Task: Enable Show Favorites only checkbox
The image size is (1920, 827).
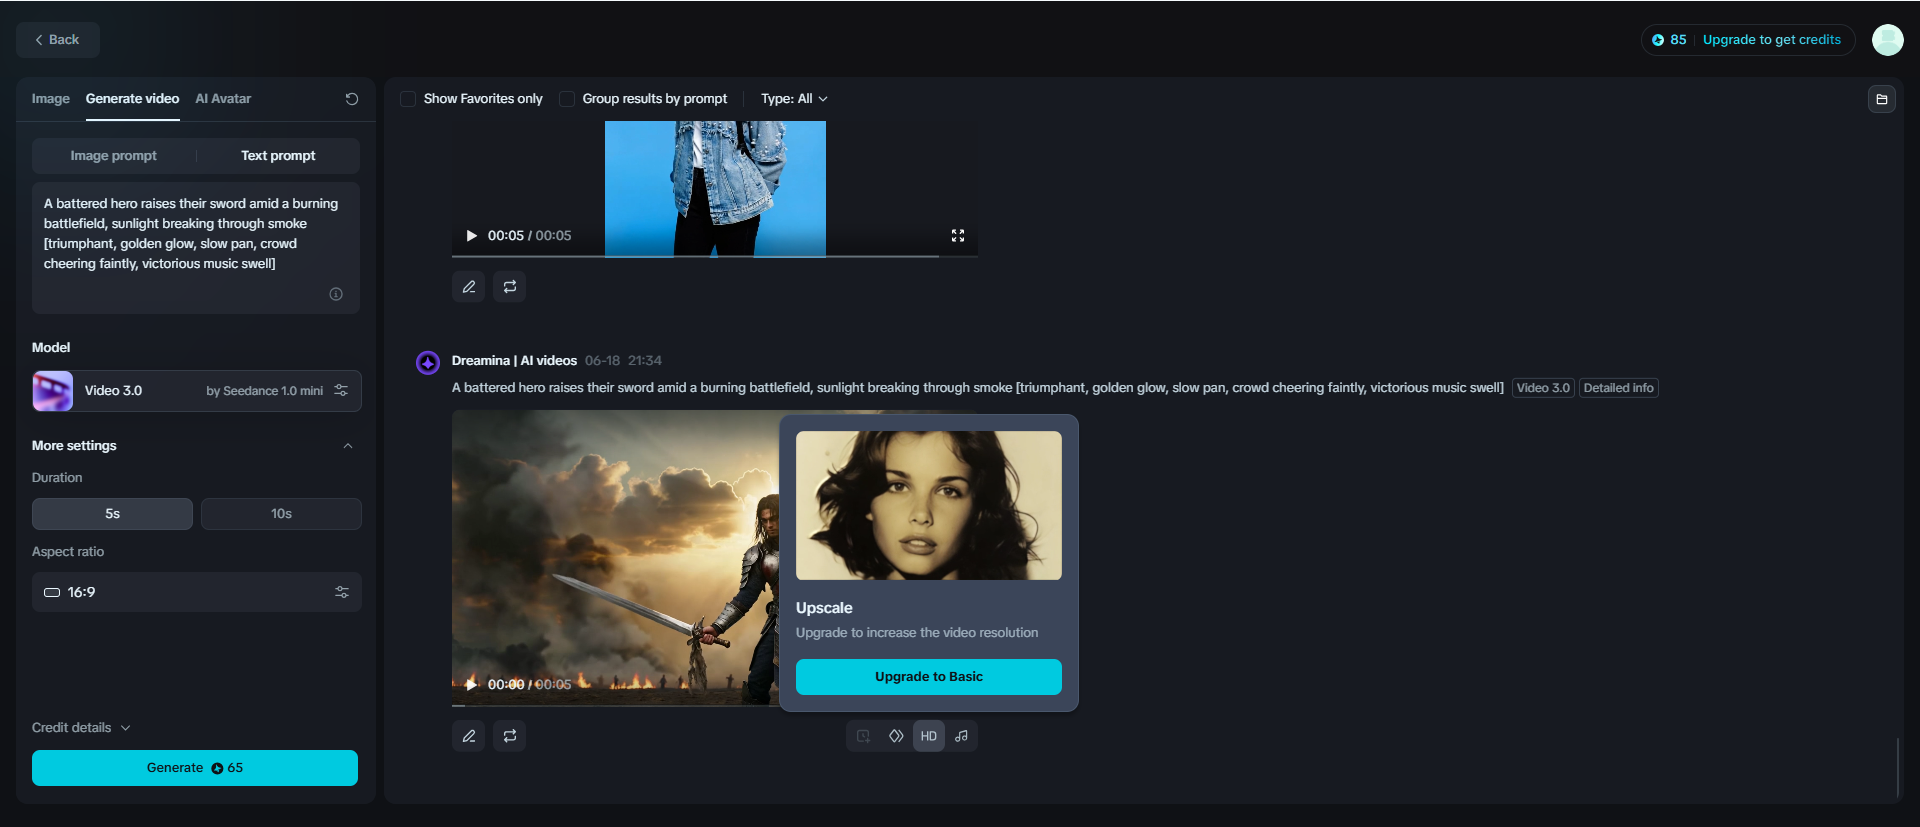Action: coord(408,99)
